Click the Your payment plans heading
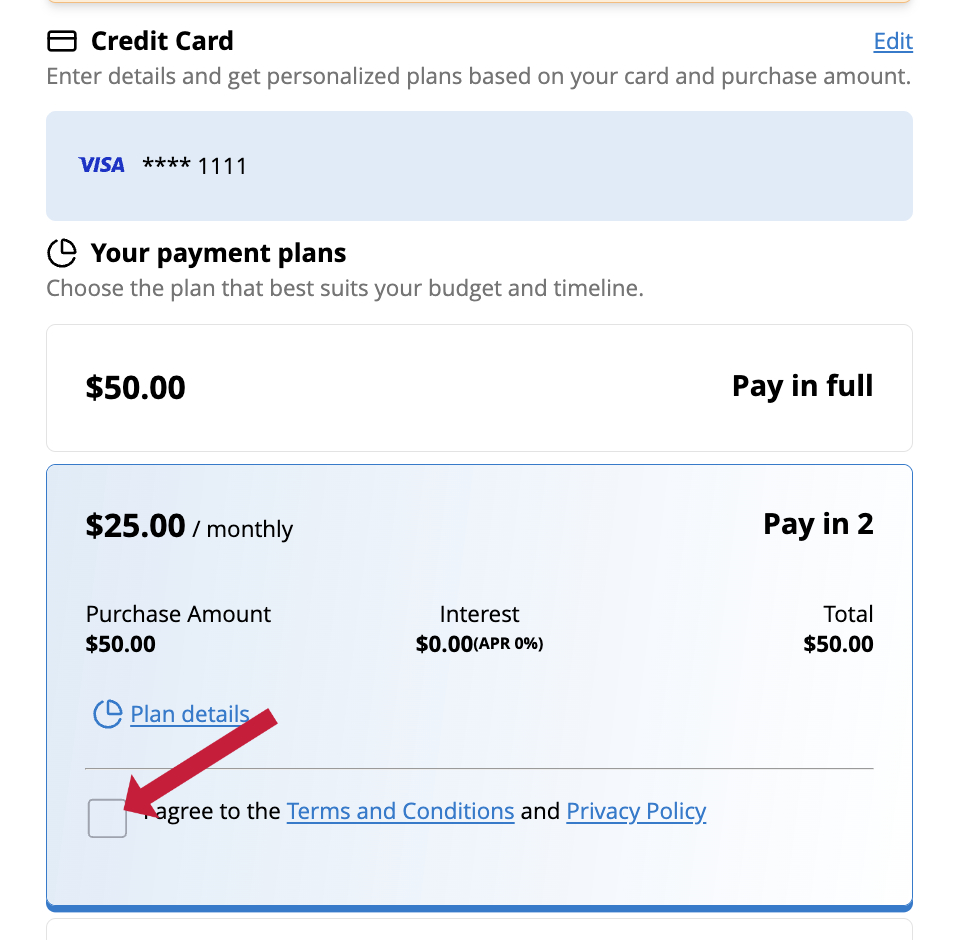 click(x=218, y=253)
